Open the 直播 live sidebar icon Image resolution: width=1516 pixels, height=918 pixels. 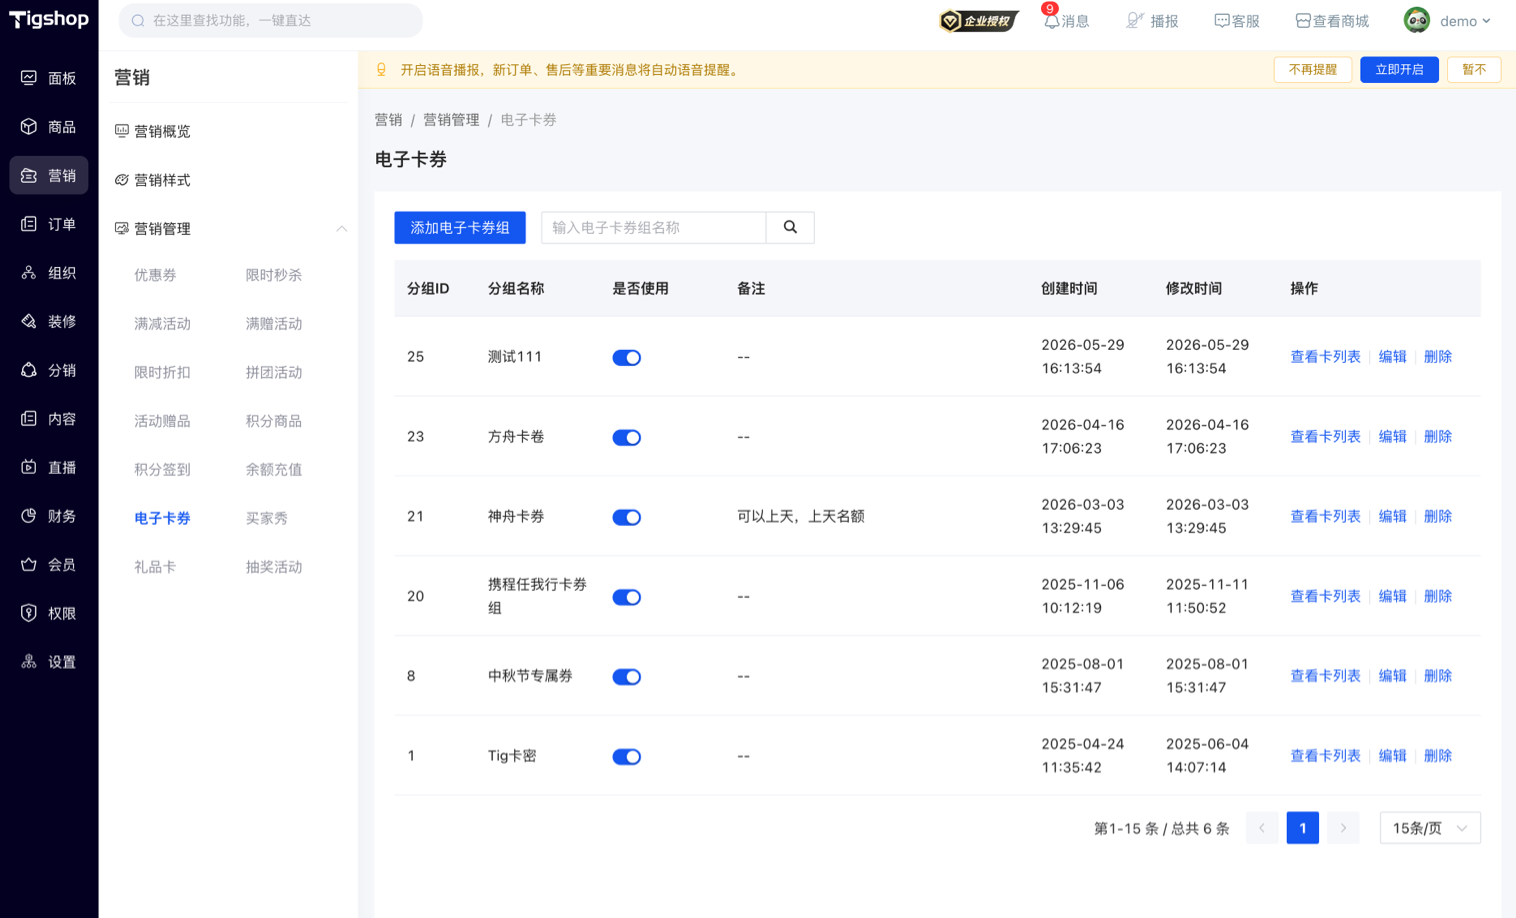[x=29, y=467]
